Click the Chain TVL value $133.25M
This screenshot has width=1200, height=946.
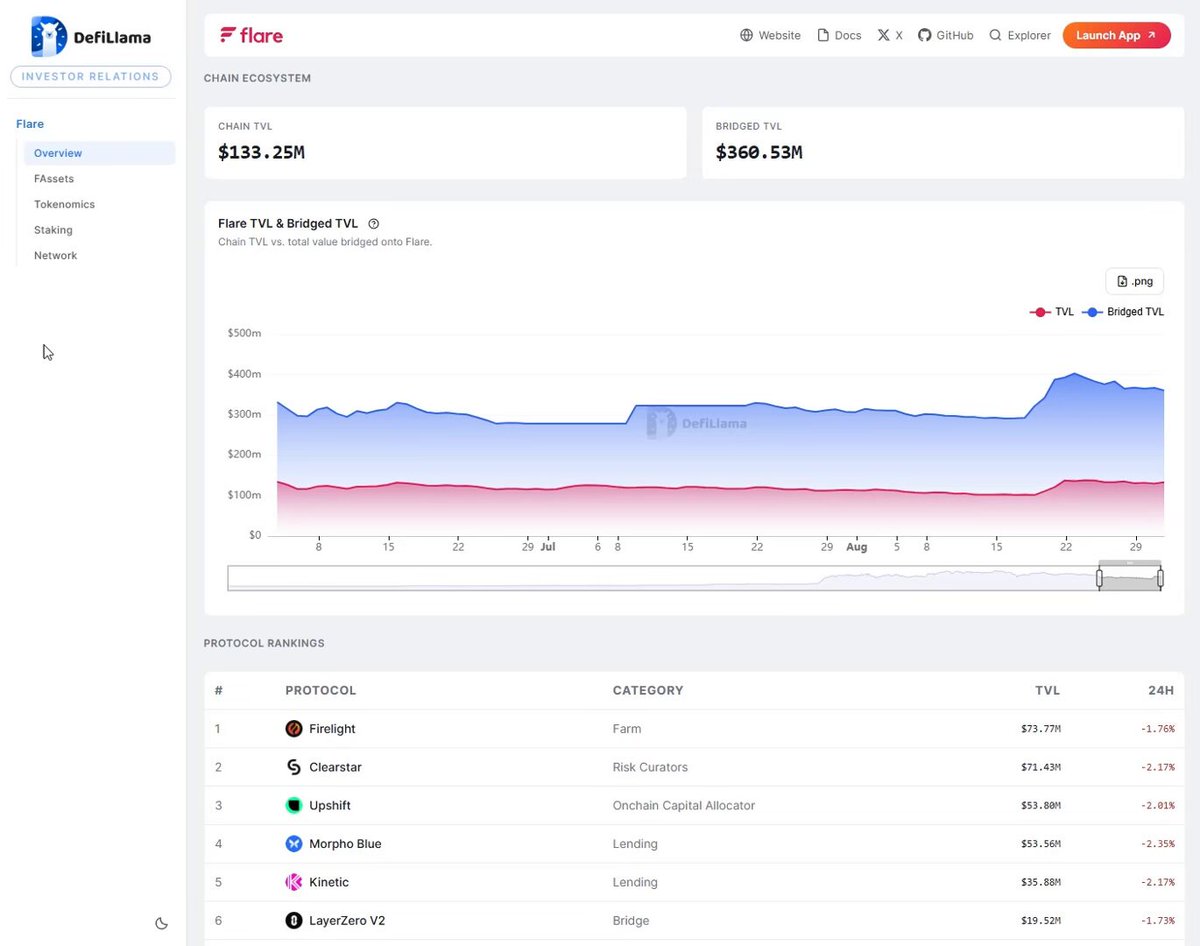[x=261, y=152]
